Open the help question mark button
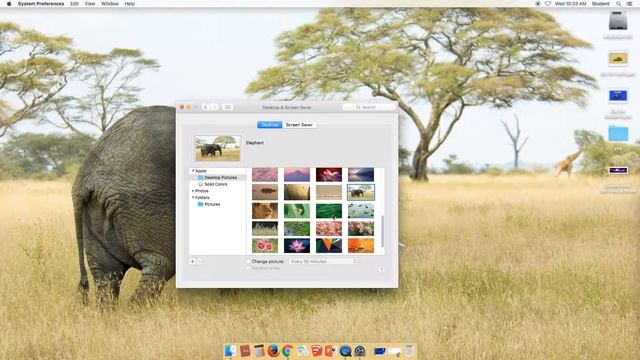This screenshot has width=640, height=360. (x=381, y=269)
